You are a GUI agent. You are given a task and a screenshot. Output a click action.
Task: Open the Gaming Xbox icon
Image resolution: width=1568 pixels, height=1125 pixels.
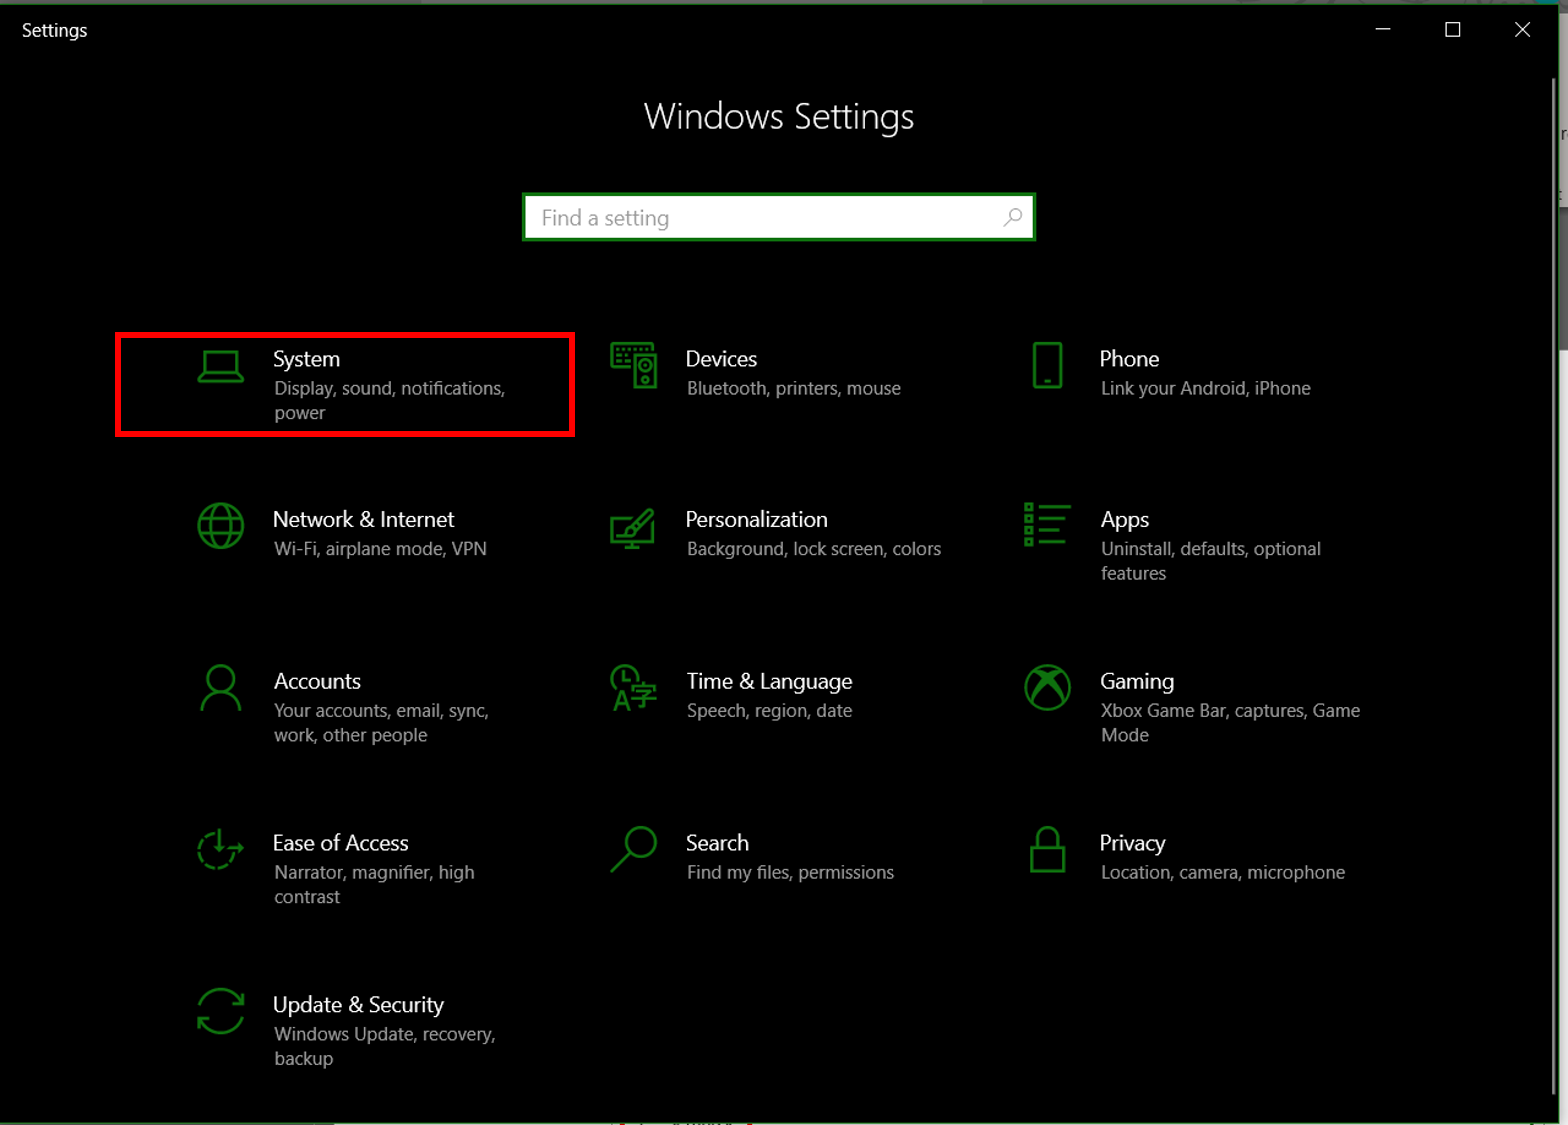click(1047, 688)
